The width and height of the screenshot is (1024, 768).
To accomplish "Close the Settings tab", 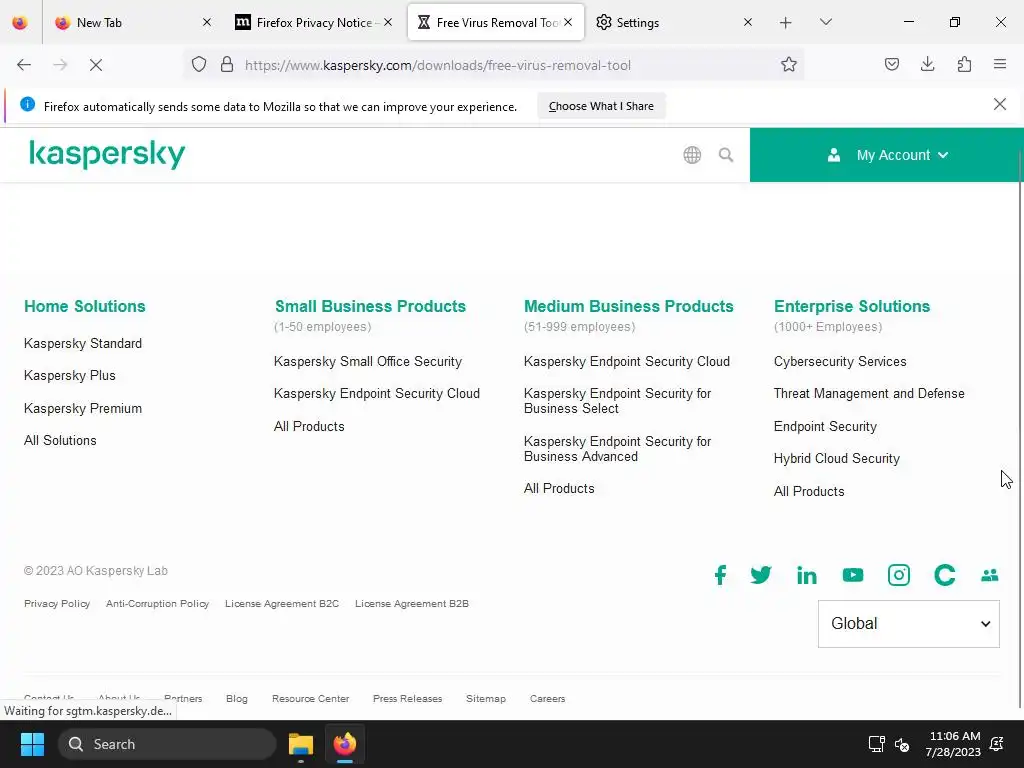I will (x=748, y=22).
